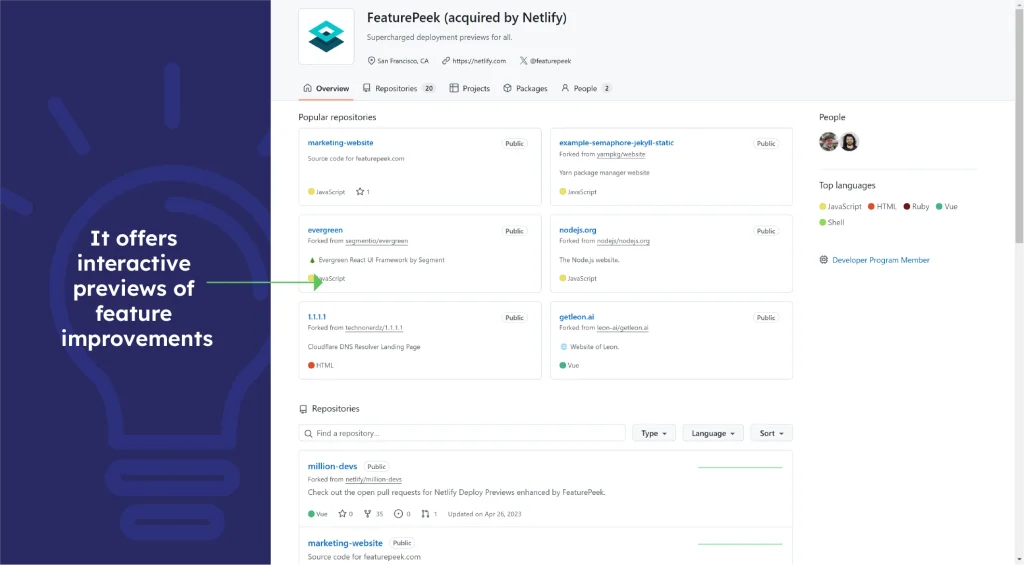Screen dimensions: 1024x565
Task: Click the star icon on million-devs row
Action: tap(342, 514)
